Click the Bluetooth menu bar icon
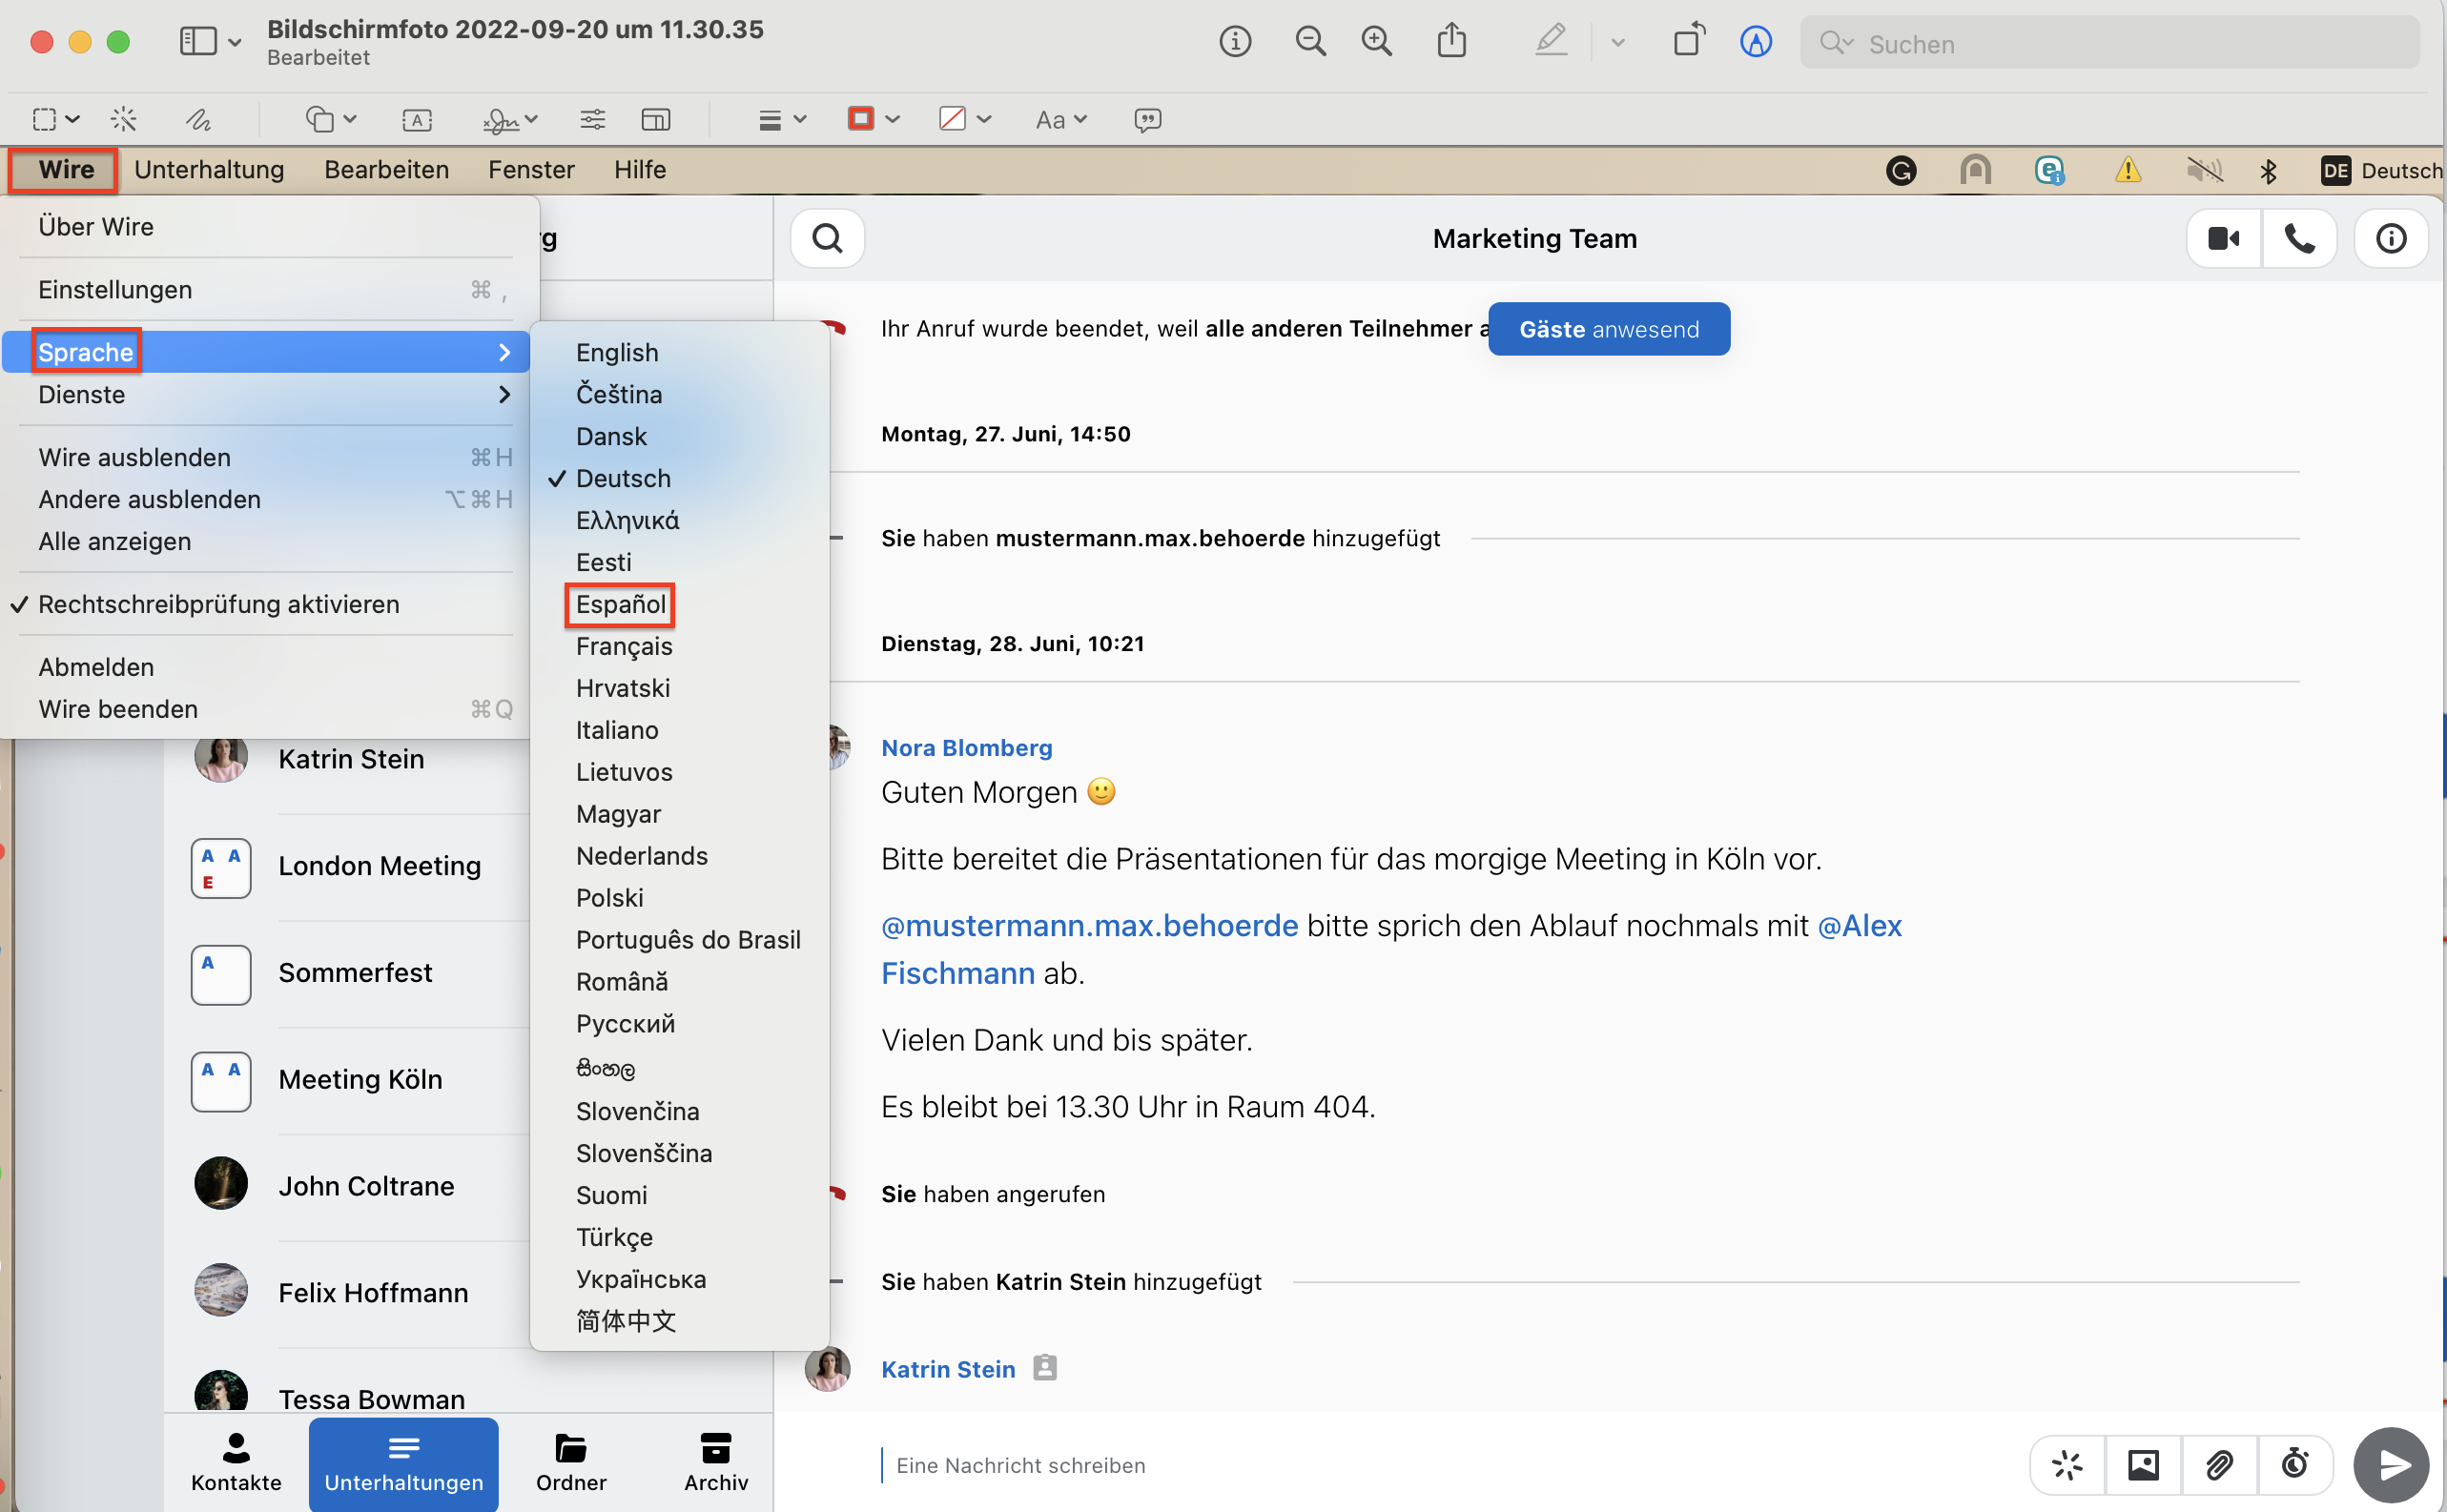Image resolution: width=2447 pixels, height=1512 pixels. click(2268, 171)
